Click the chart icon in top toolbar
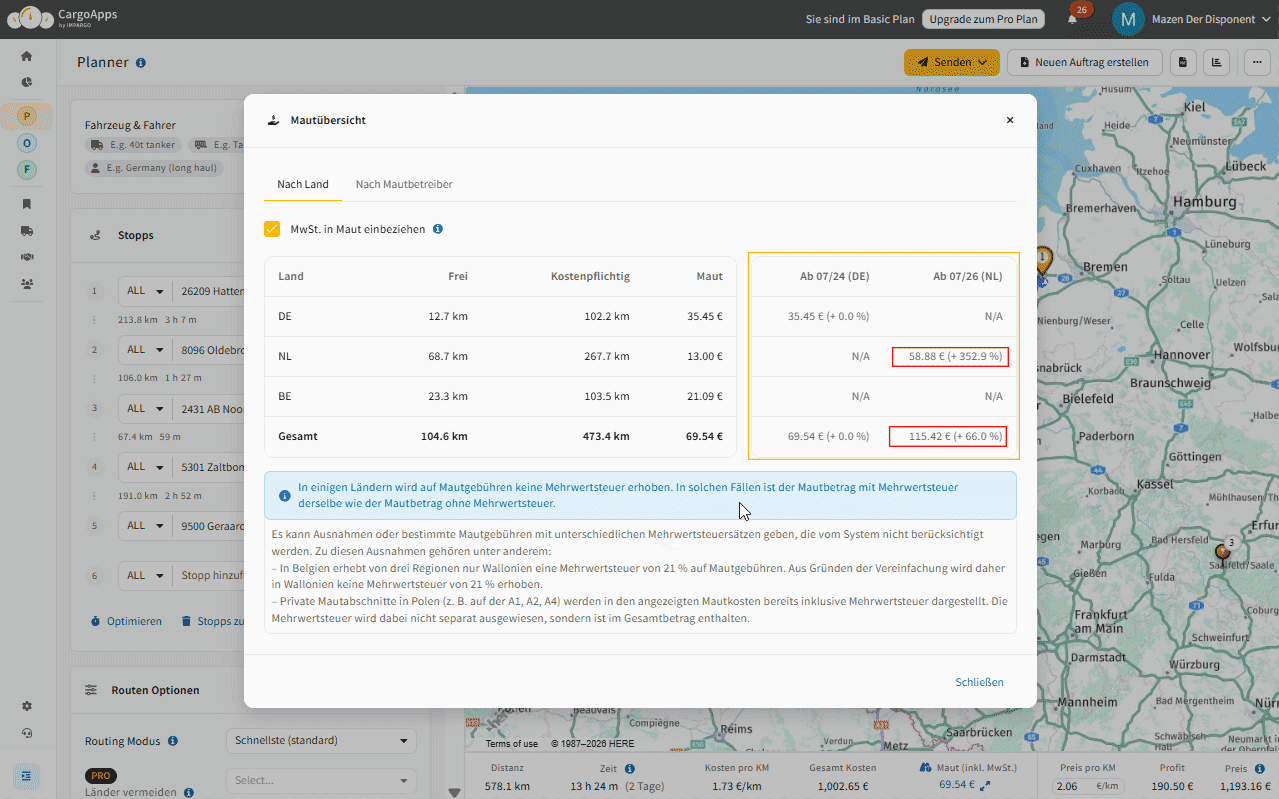The image size is (1279, 799). (x=1216, y=62)
